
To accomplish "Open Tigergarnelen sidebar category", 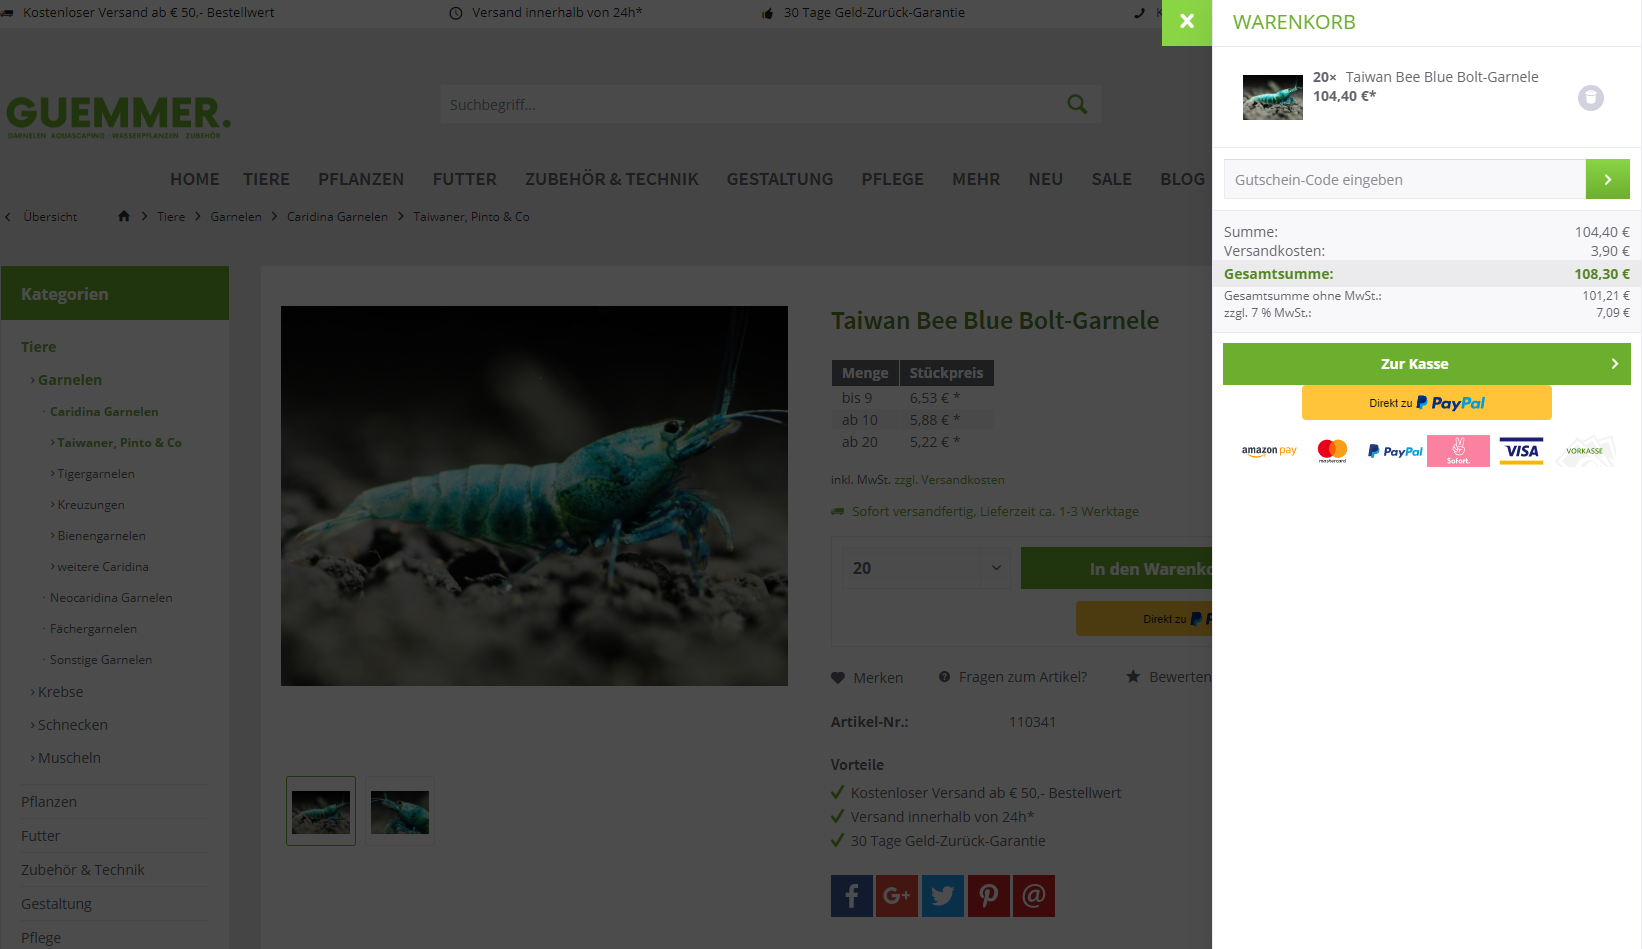I will [96, 474].
